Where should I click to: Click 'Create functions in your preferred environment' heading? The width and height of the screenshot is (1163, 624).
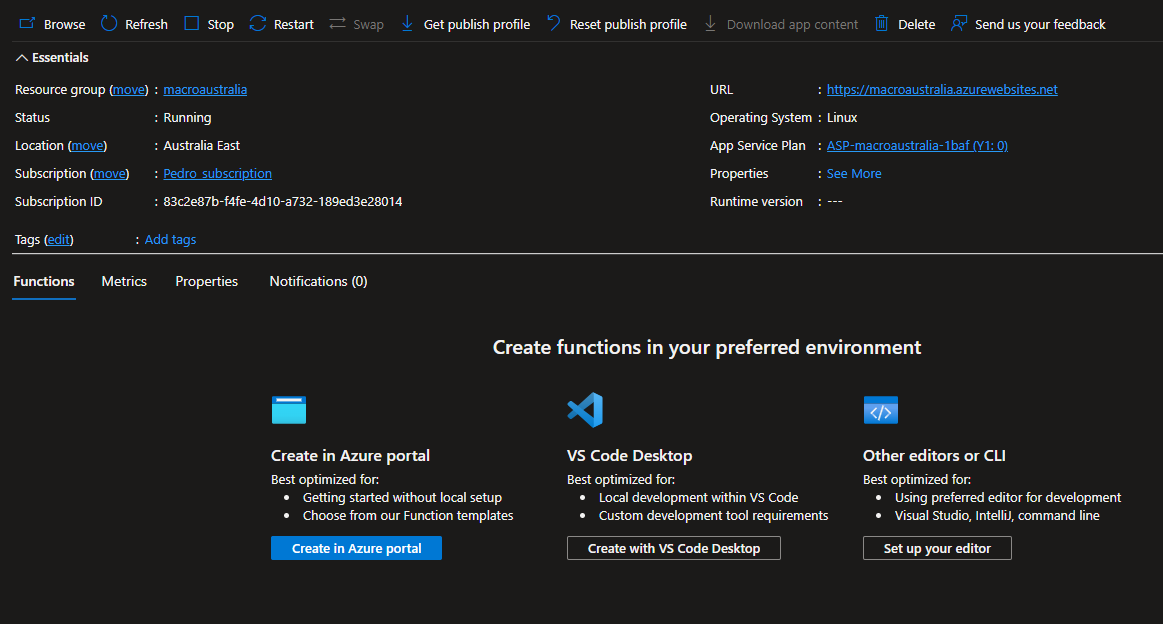[x=707, y=348]
